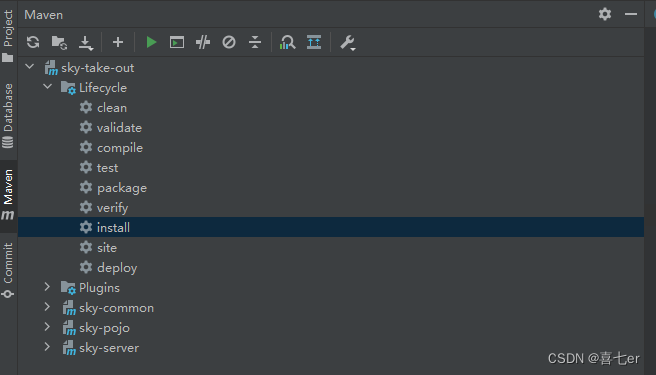Show Maven dependencies diagram
Image resolution: width=656 pixels, height=375 pixels.
click(x=287, y=42)
